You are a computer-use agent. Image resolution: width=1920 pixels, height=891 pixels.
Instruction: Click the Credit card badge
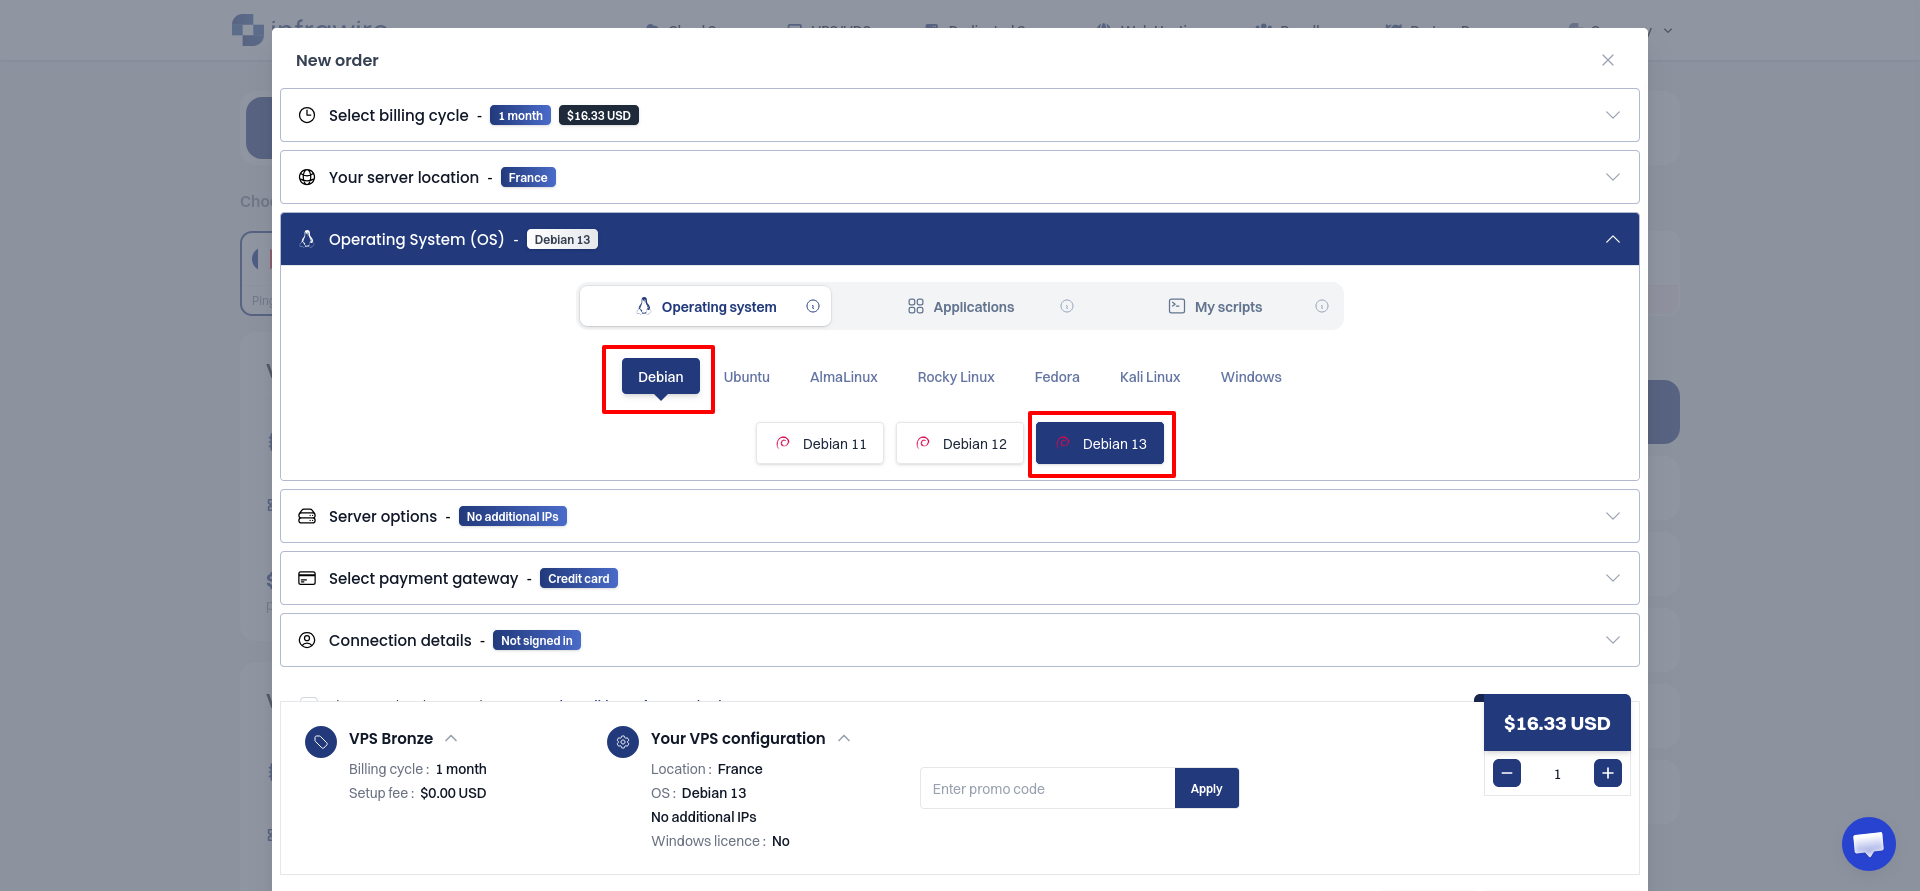pos(579,578)
